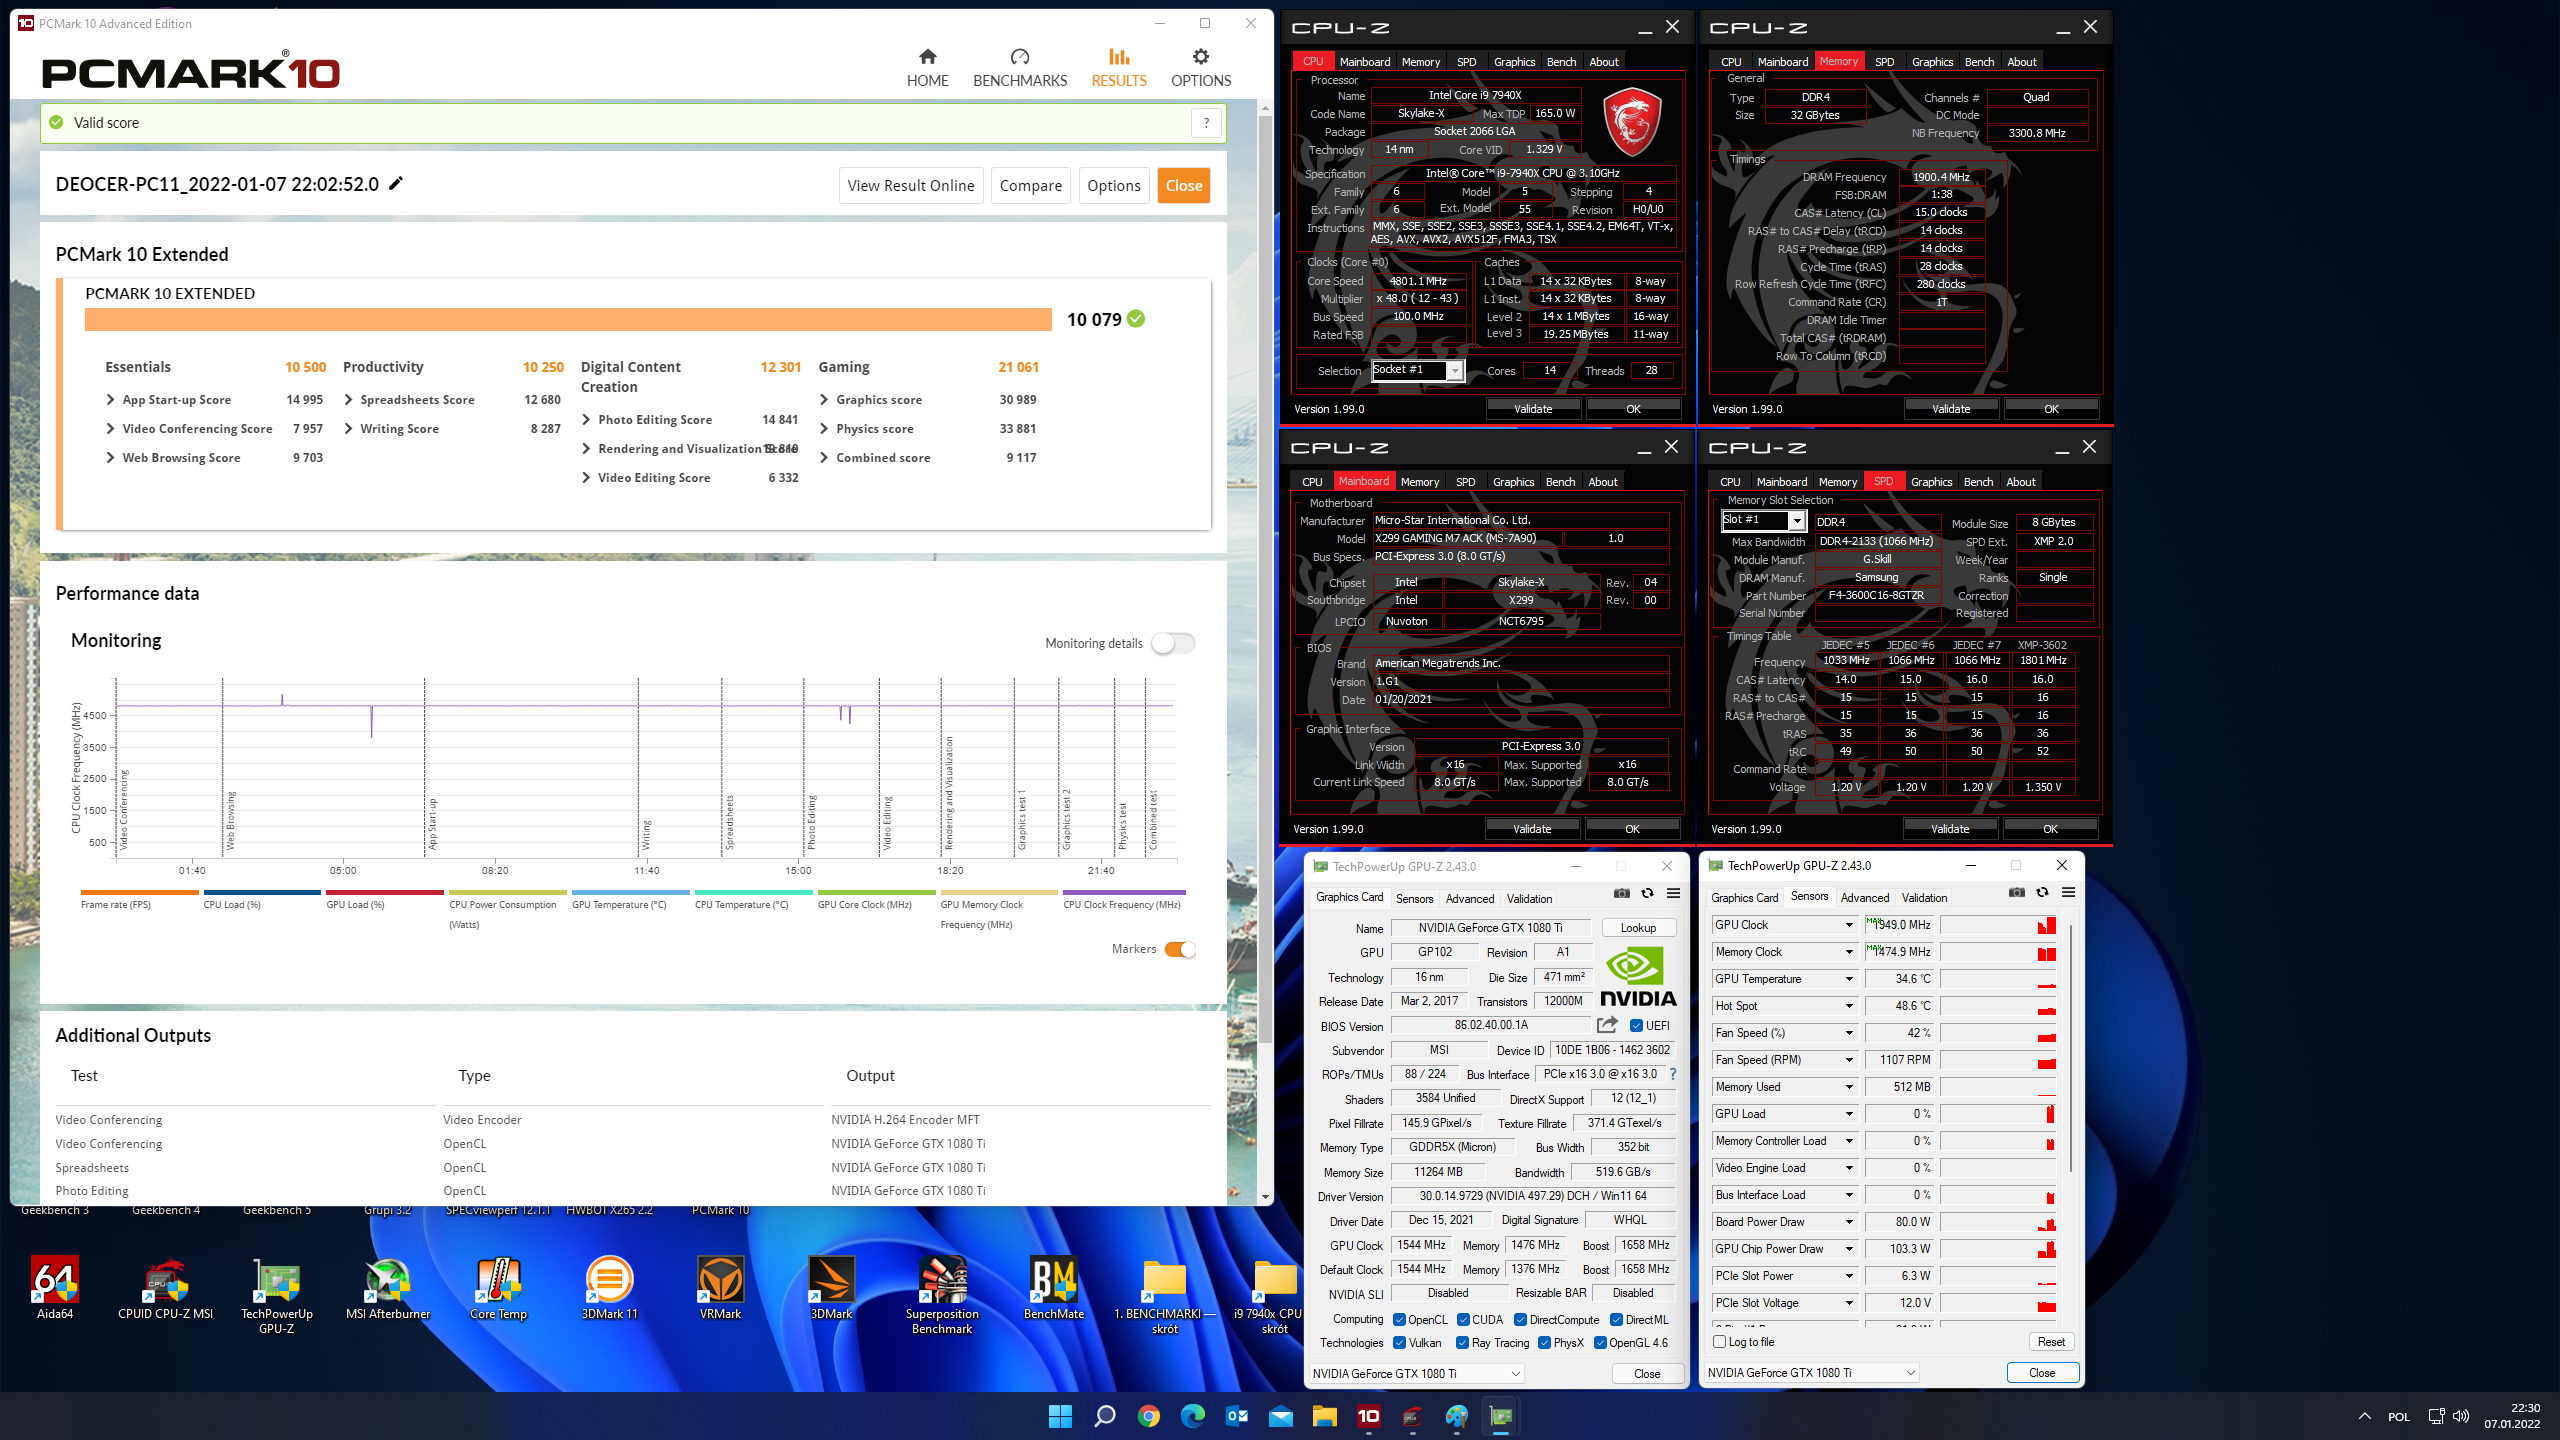Switch to Graphics tab in bottom-left CPU-Z window
Screen dimensions: 2560x1440
[x=1513, y=482]
